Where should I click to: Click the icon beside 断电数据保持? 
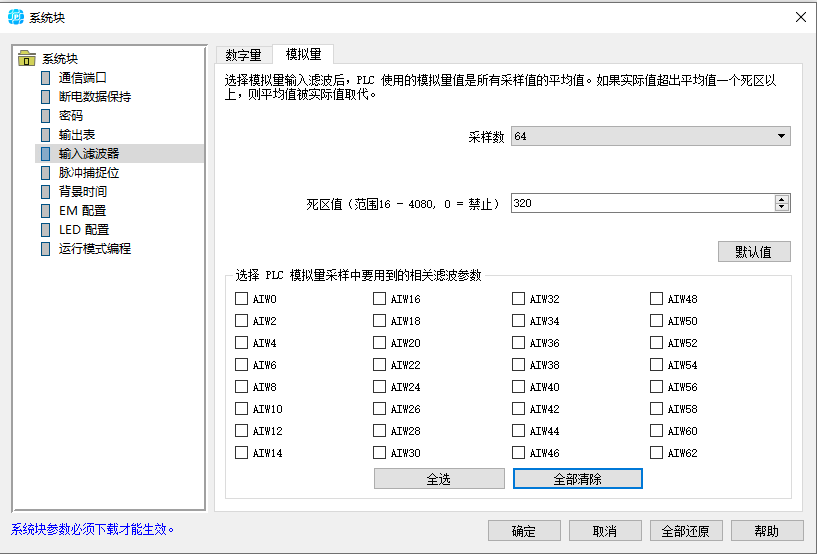tap(46, 96)
